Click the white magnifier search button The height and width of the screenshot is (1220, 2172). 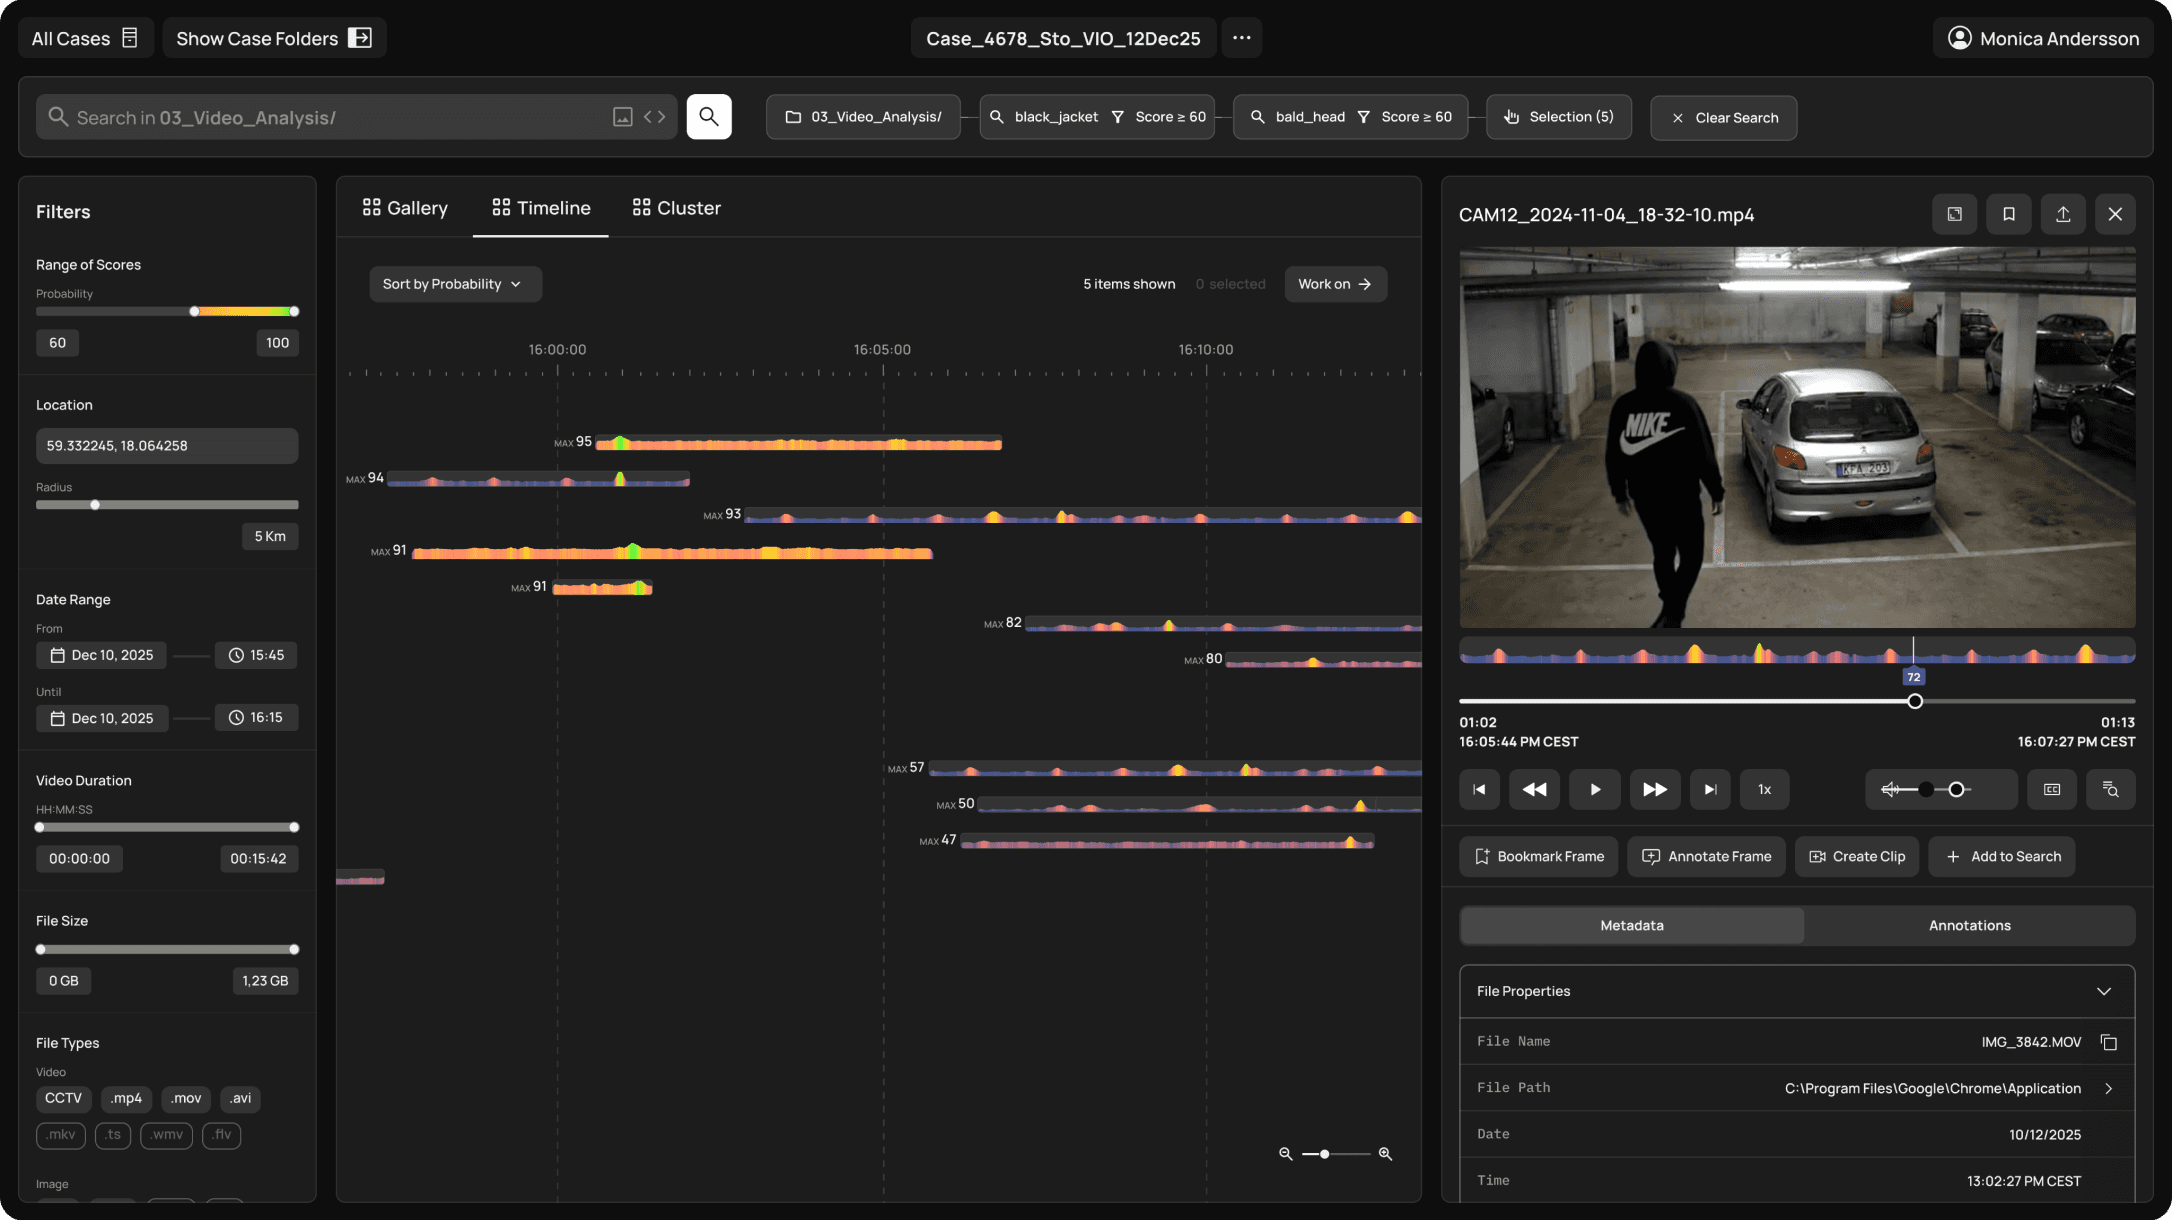(x=708, y=117)
